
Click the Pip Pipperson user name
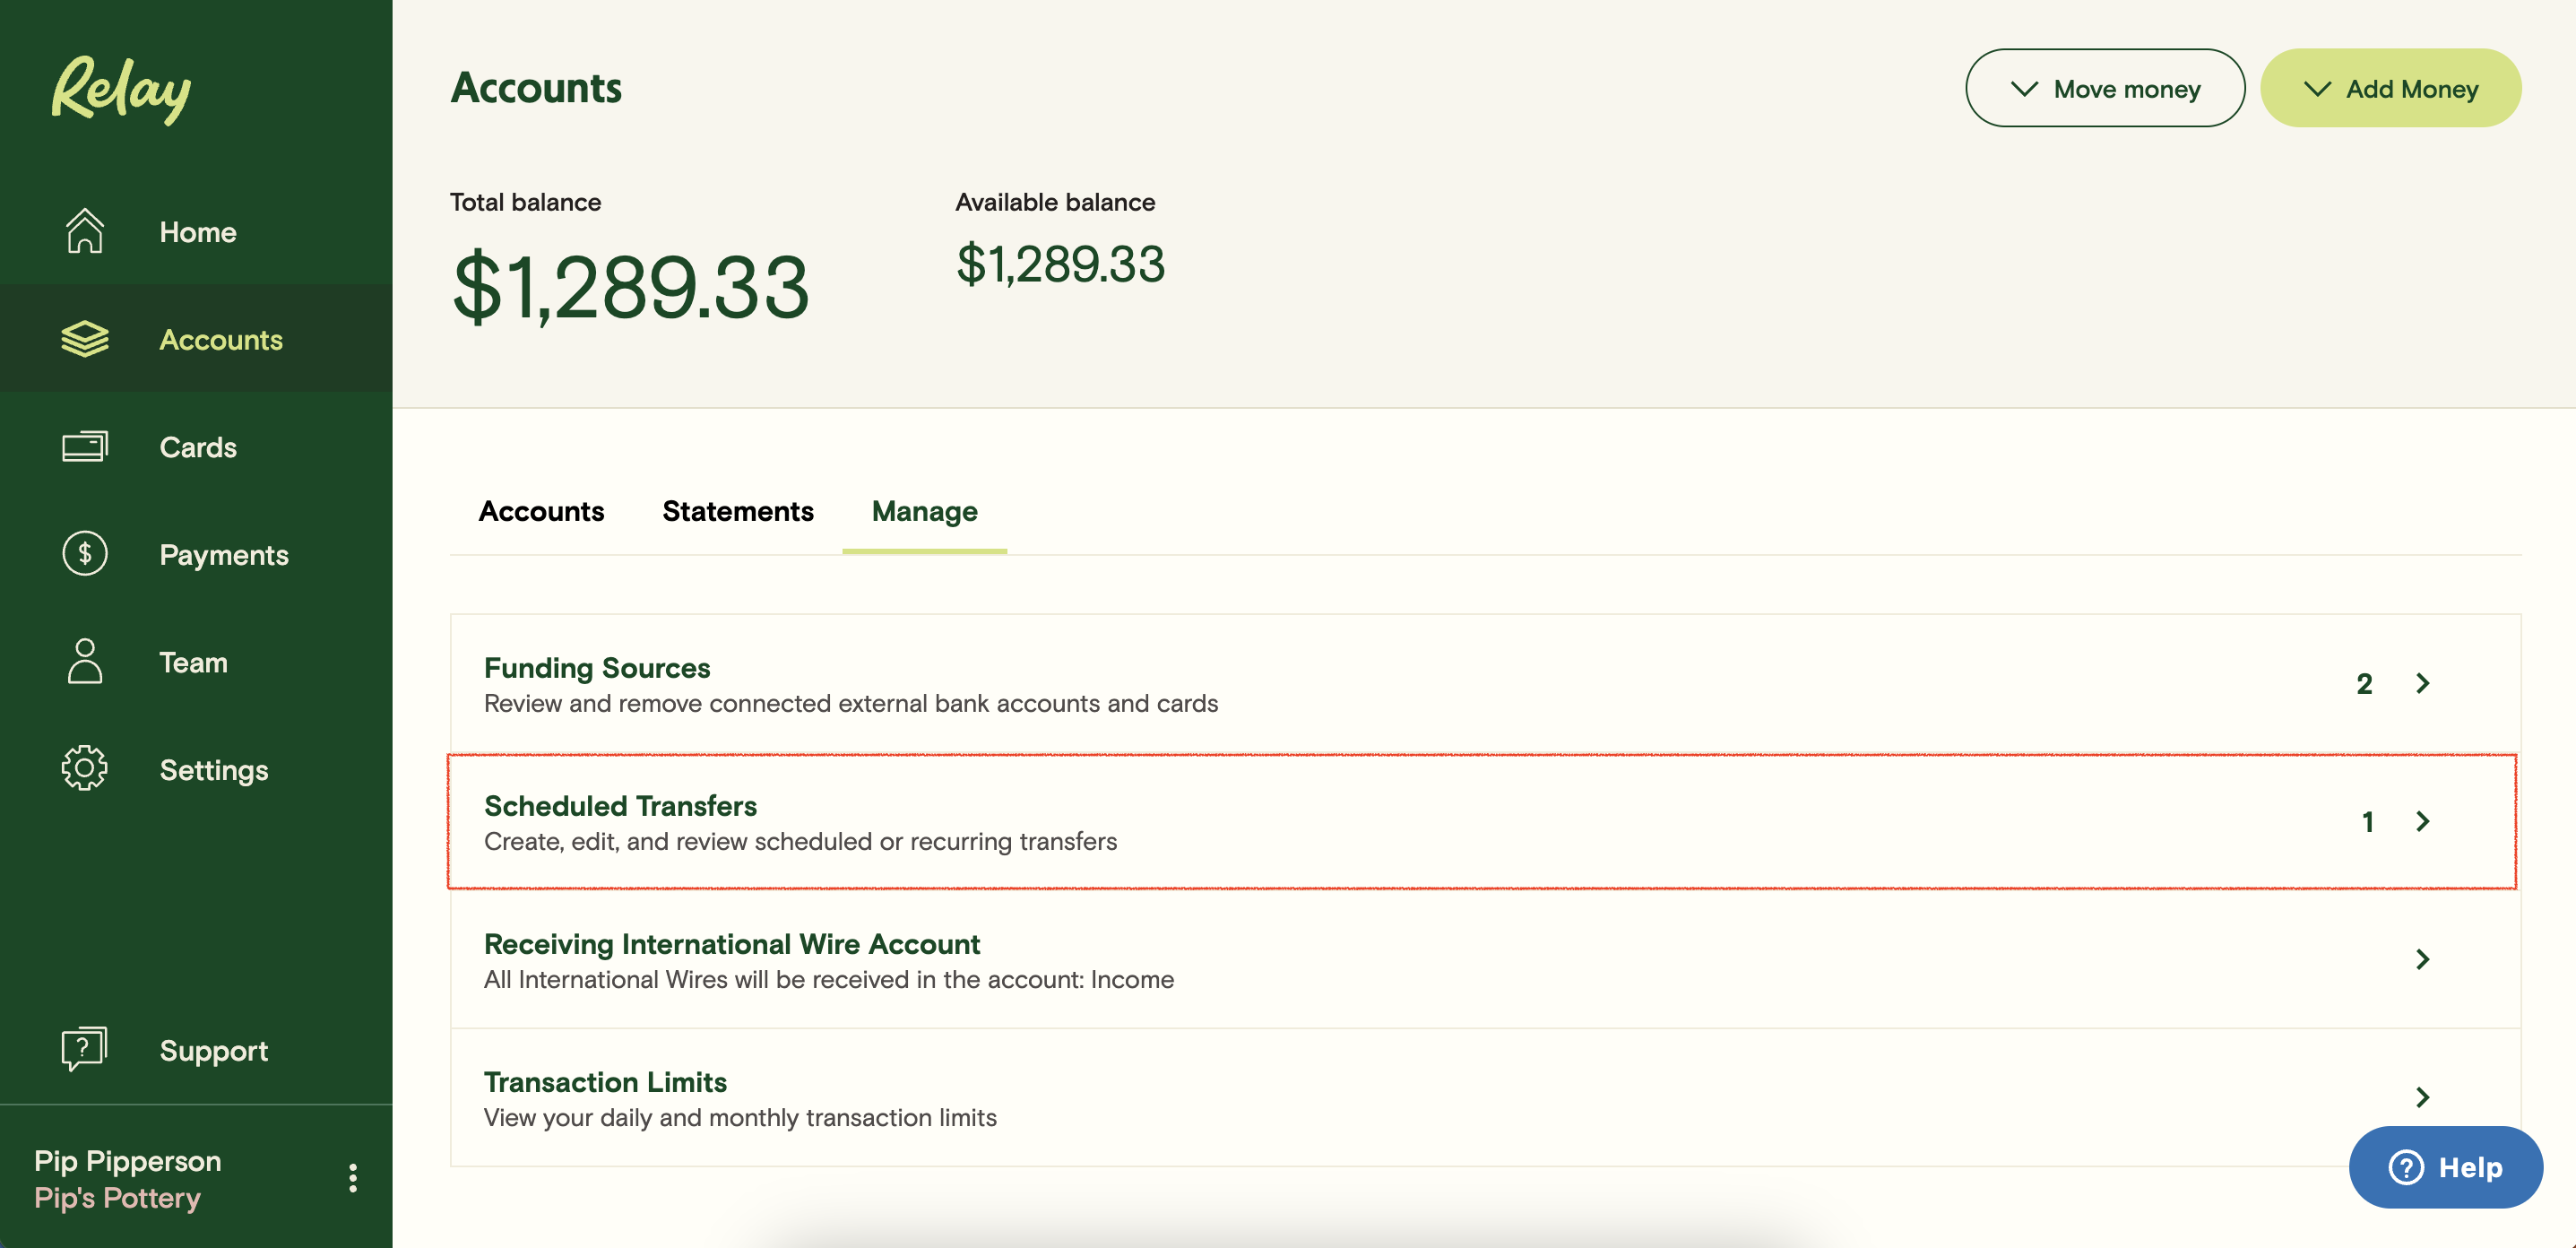coord(128,1160)
